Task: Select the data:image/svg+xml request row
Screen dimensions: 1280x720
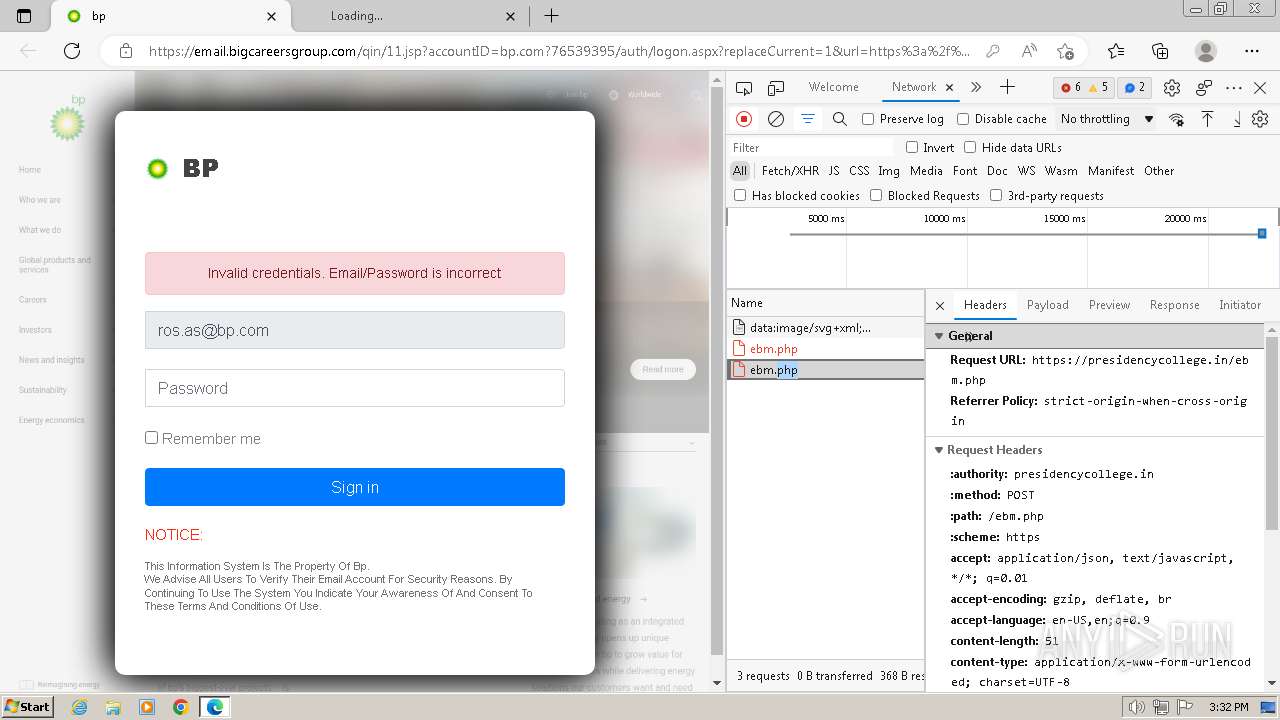Action: [826, 328]
